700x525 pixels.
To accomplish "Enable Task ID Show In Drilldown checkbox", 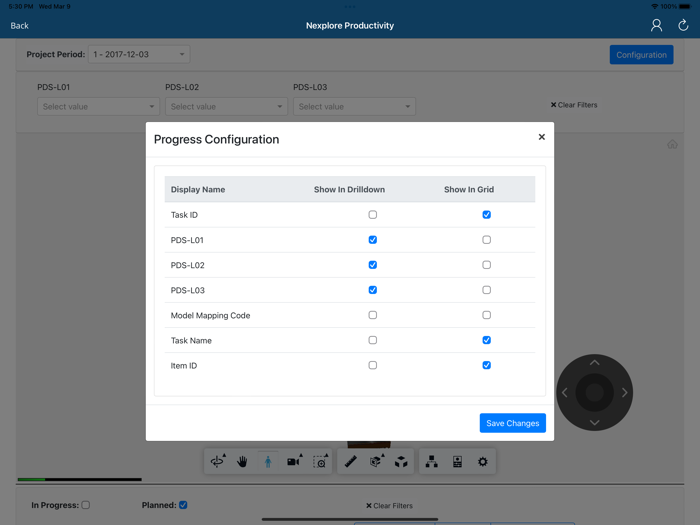I will click(373, 215).
